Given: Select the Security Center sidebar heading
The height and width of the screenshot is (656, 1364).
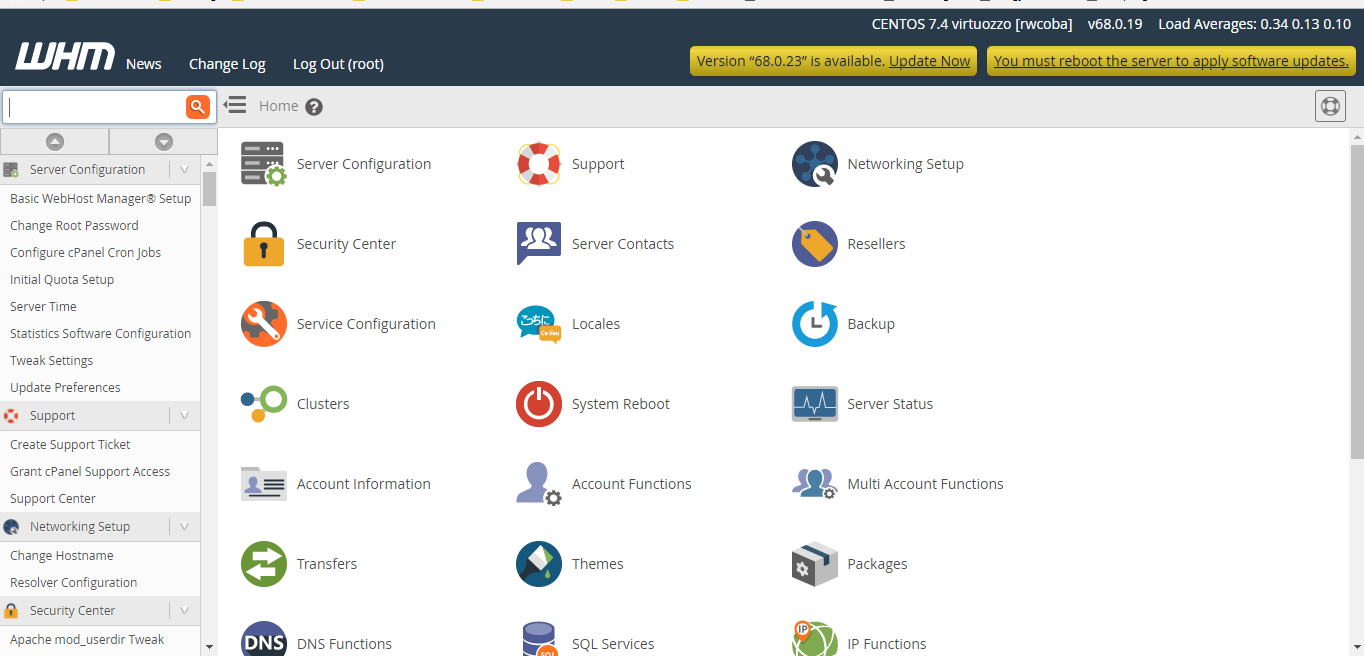Looking at the screenshot, I should 72,611.
